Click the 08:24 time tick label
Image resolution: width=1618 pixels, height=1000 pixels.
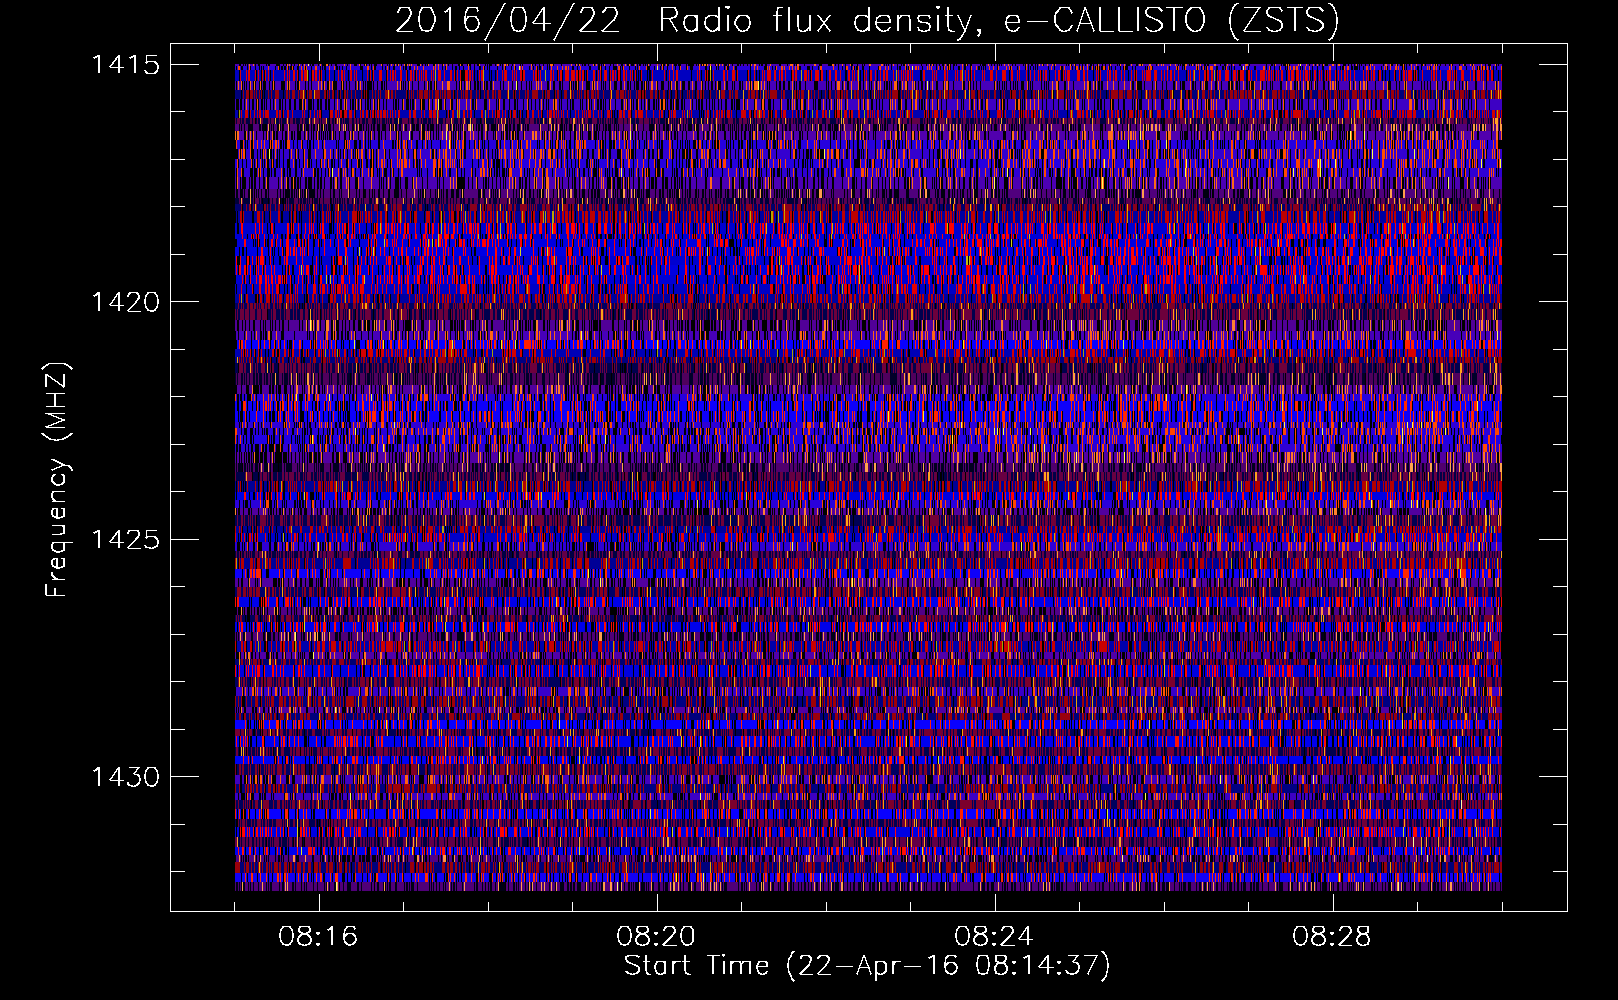(x=994, y=936)
